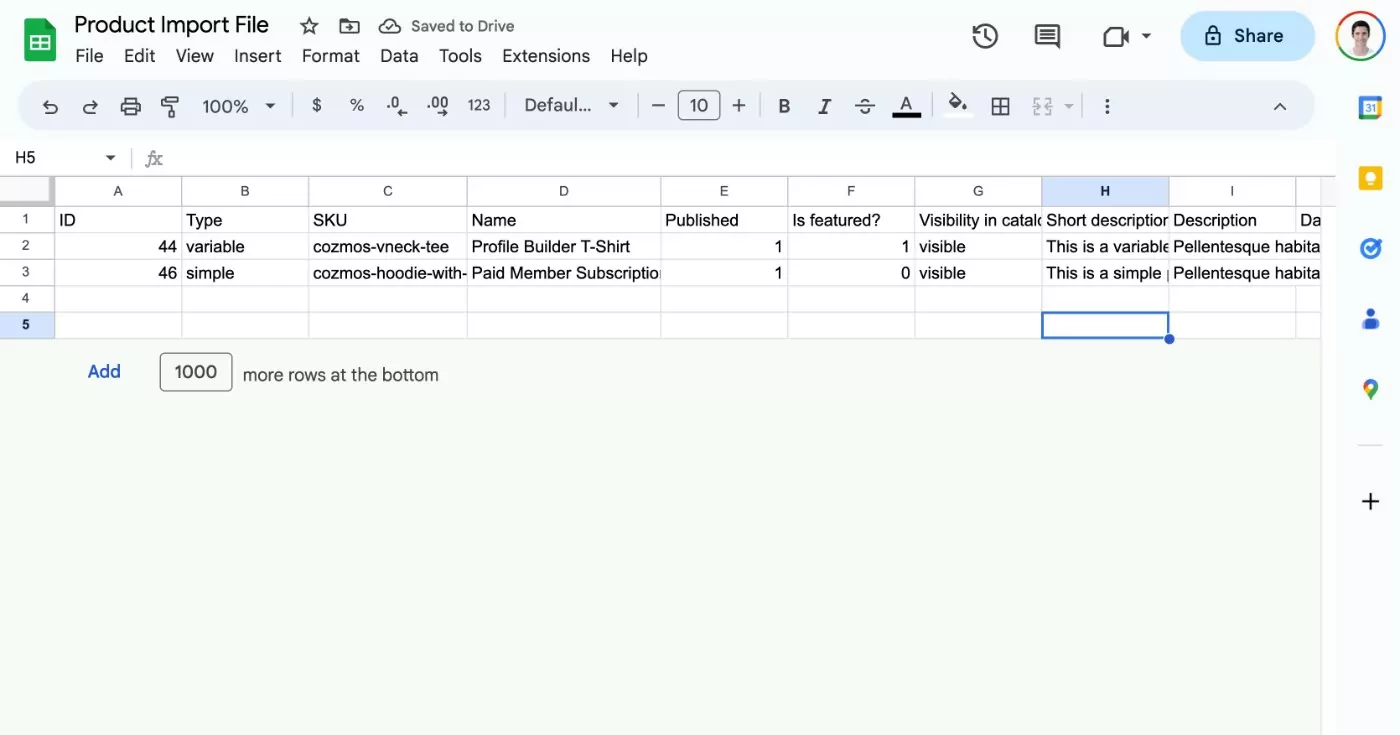Open version history clock icon
1400x735 pixels.
[x=985, y=37]
